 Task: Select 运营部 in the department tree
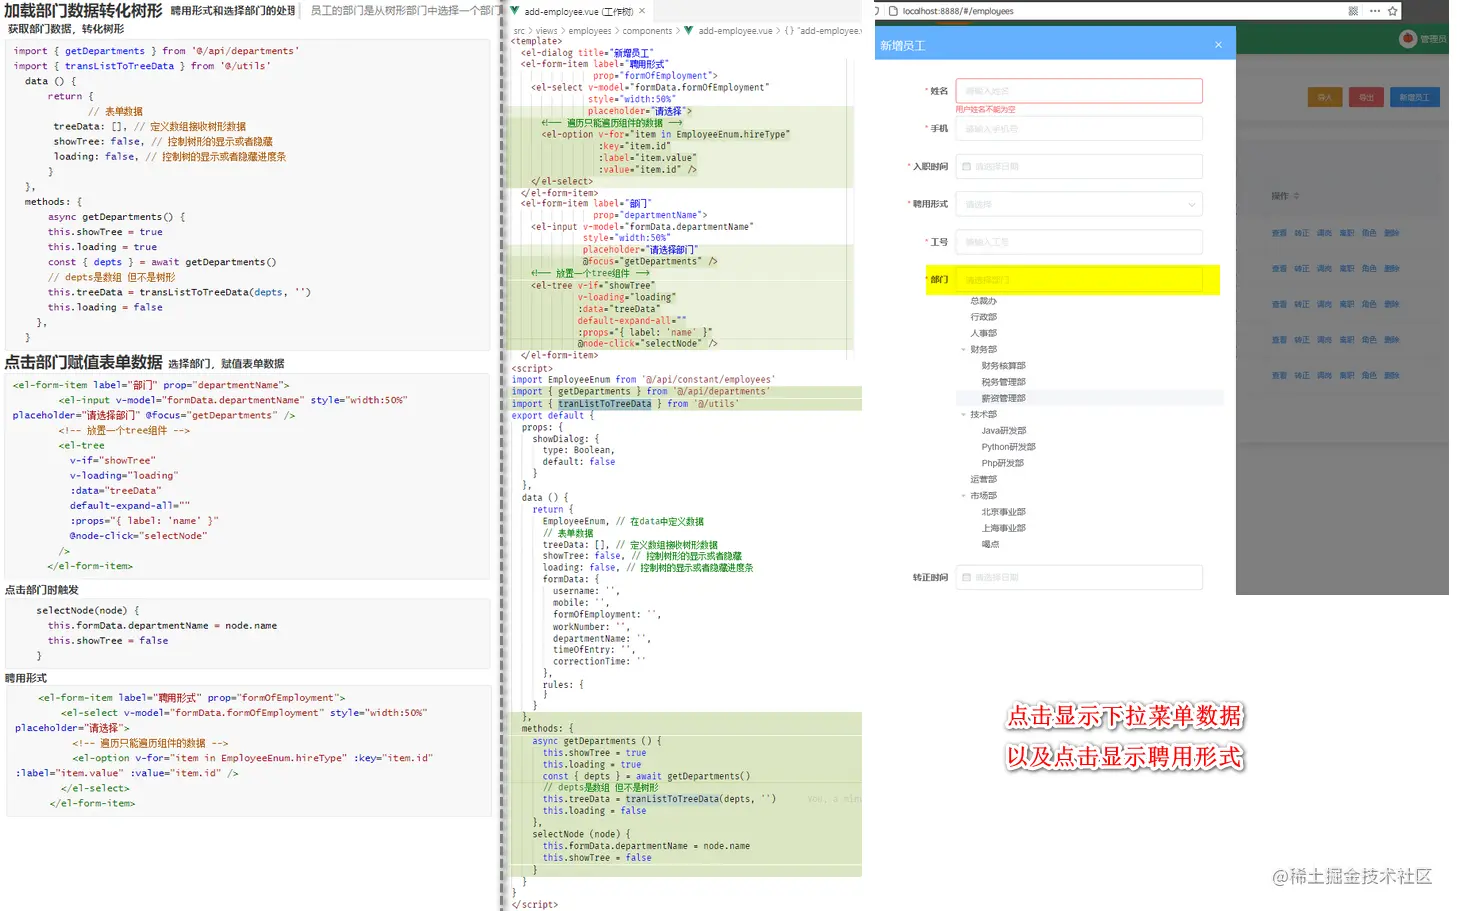(x=983, y=479)
